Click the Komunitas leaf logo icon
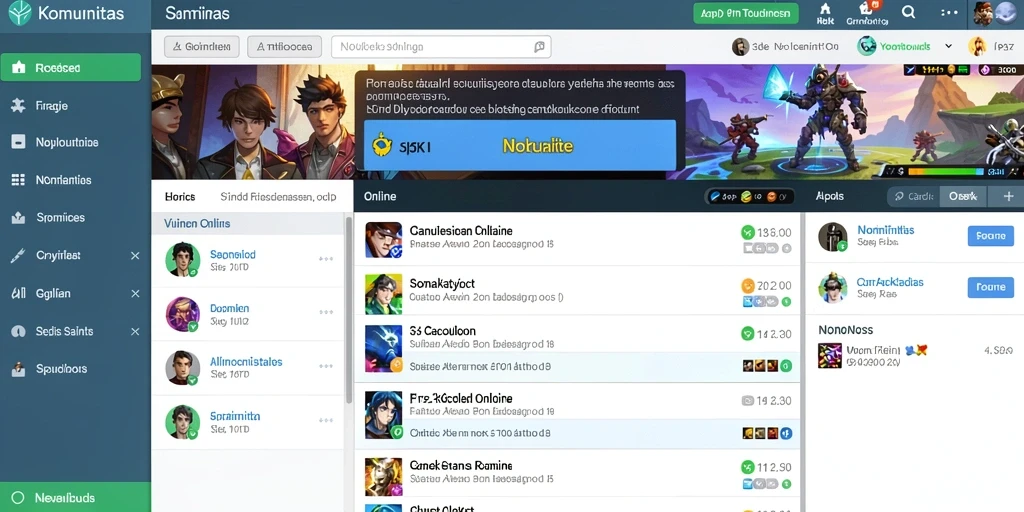This screenshot has height=512, width=1024. point(19,12)
